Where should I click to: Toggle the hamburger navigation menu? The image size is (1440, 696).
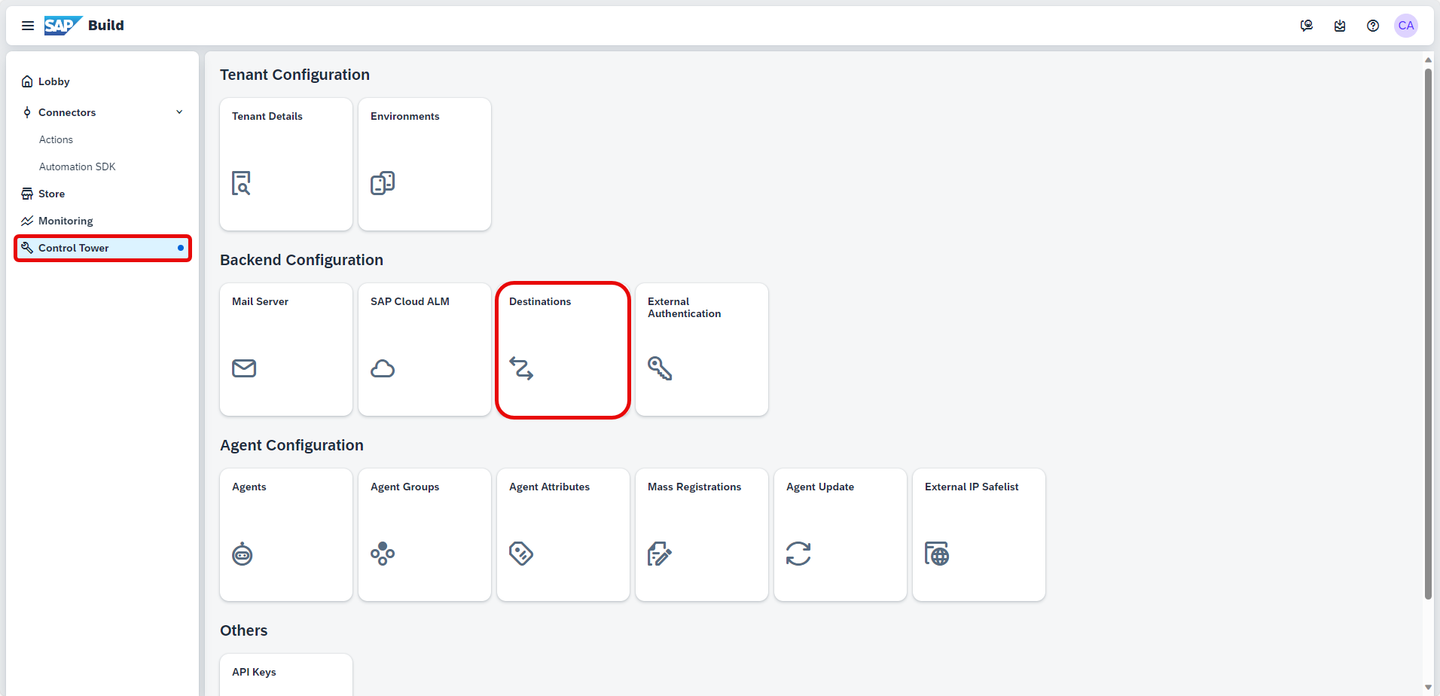coord(28,26)
